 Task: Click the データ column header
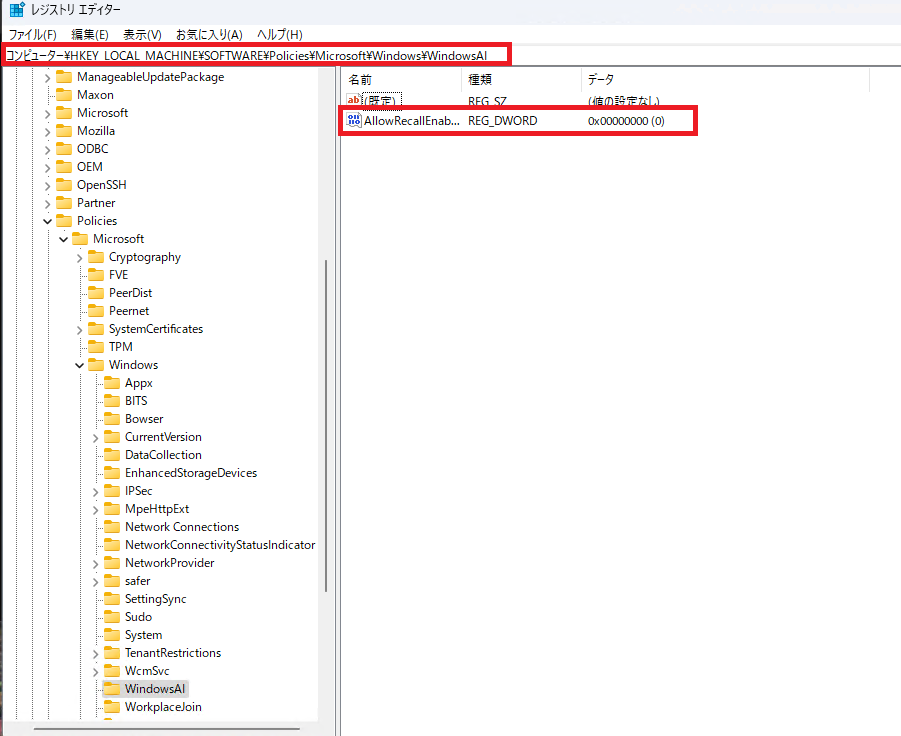coord(600,80)
